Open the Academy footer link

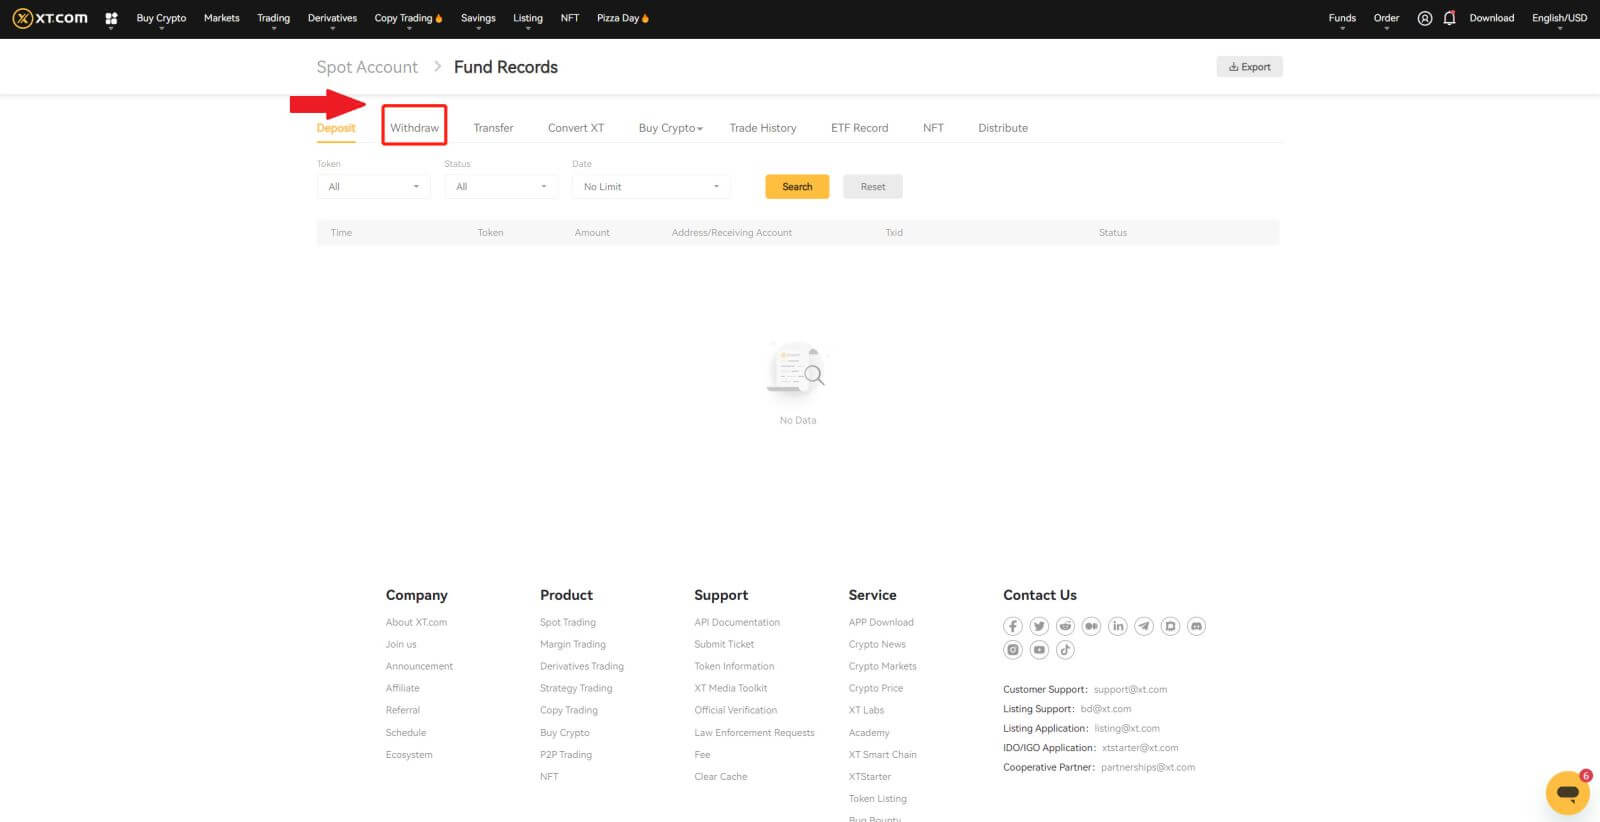click(868, 732)
